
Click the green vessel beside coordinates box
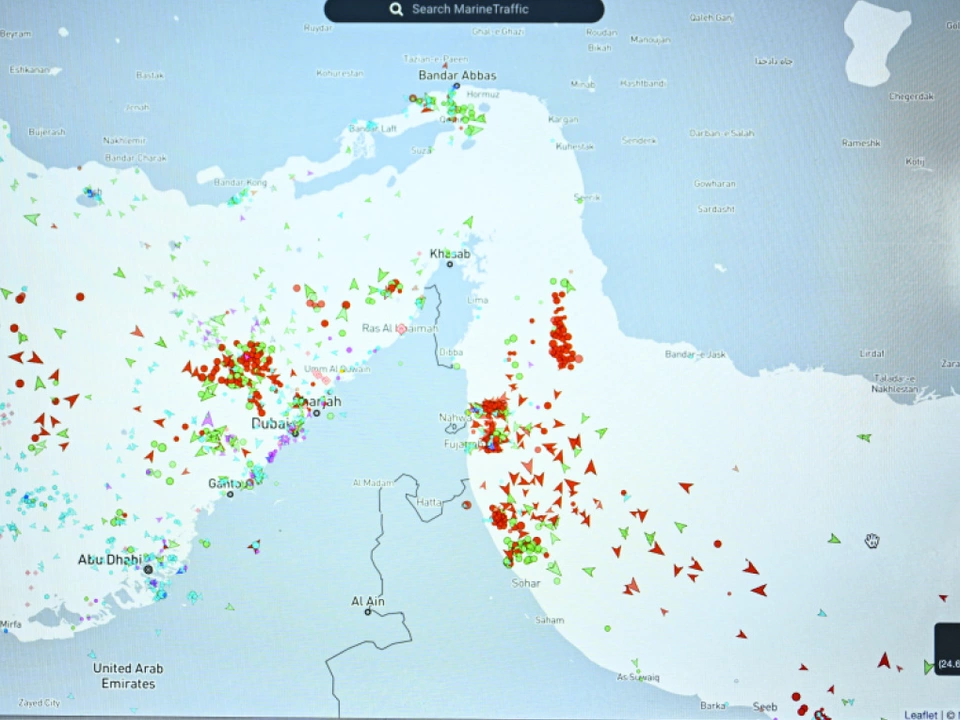point(929,666)
